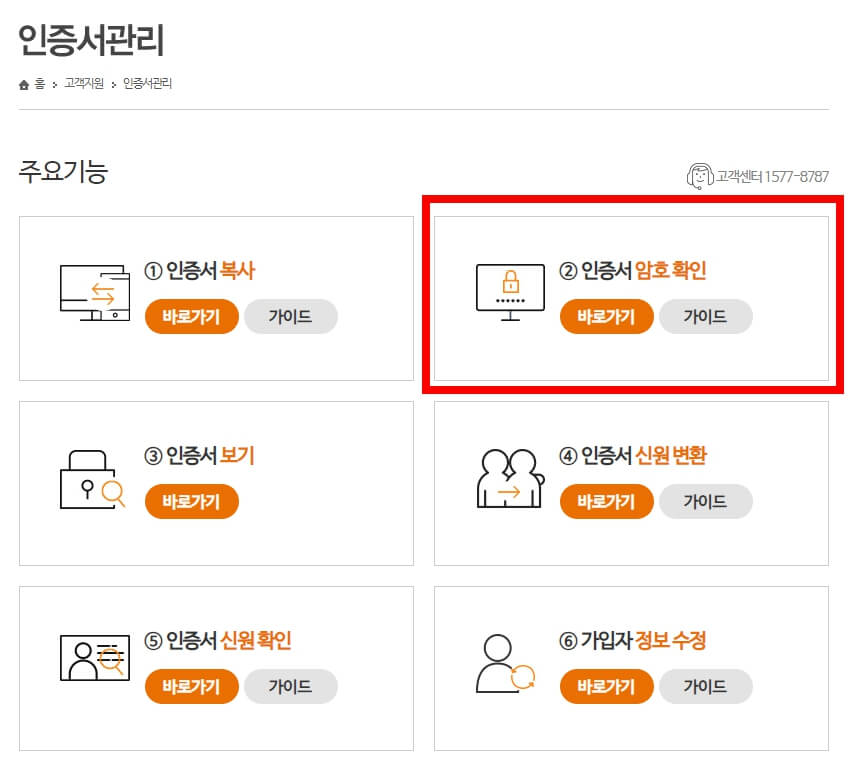Click the certificate copy computer icon
The image size is (849, 762).
(x=94, y=293)
